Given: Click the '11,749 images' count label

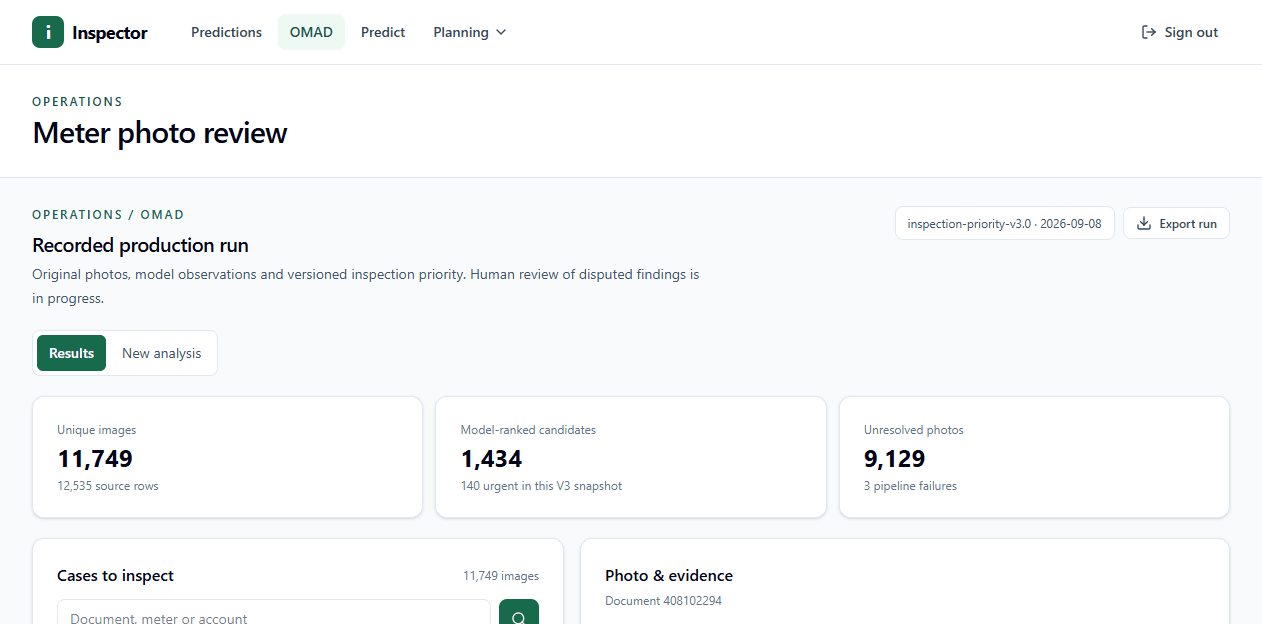Looking at the screenshot, I should [x=501, y=576].
